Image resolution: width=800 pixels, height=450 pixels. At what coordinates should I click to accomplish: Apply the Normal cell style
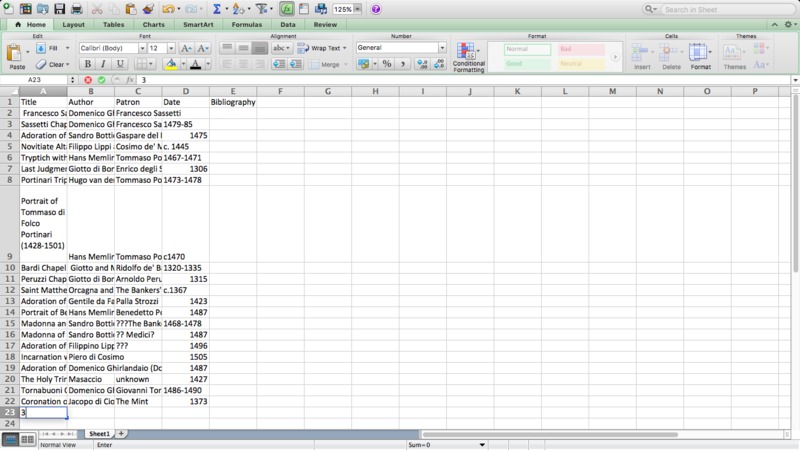coord(528,49)
